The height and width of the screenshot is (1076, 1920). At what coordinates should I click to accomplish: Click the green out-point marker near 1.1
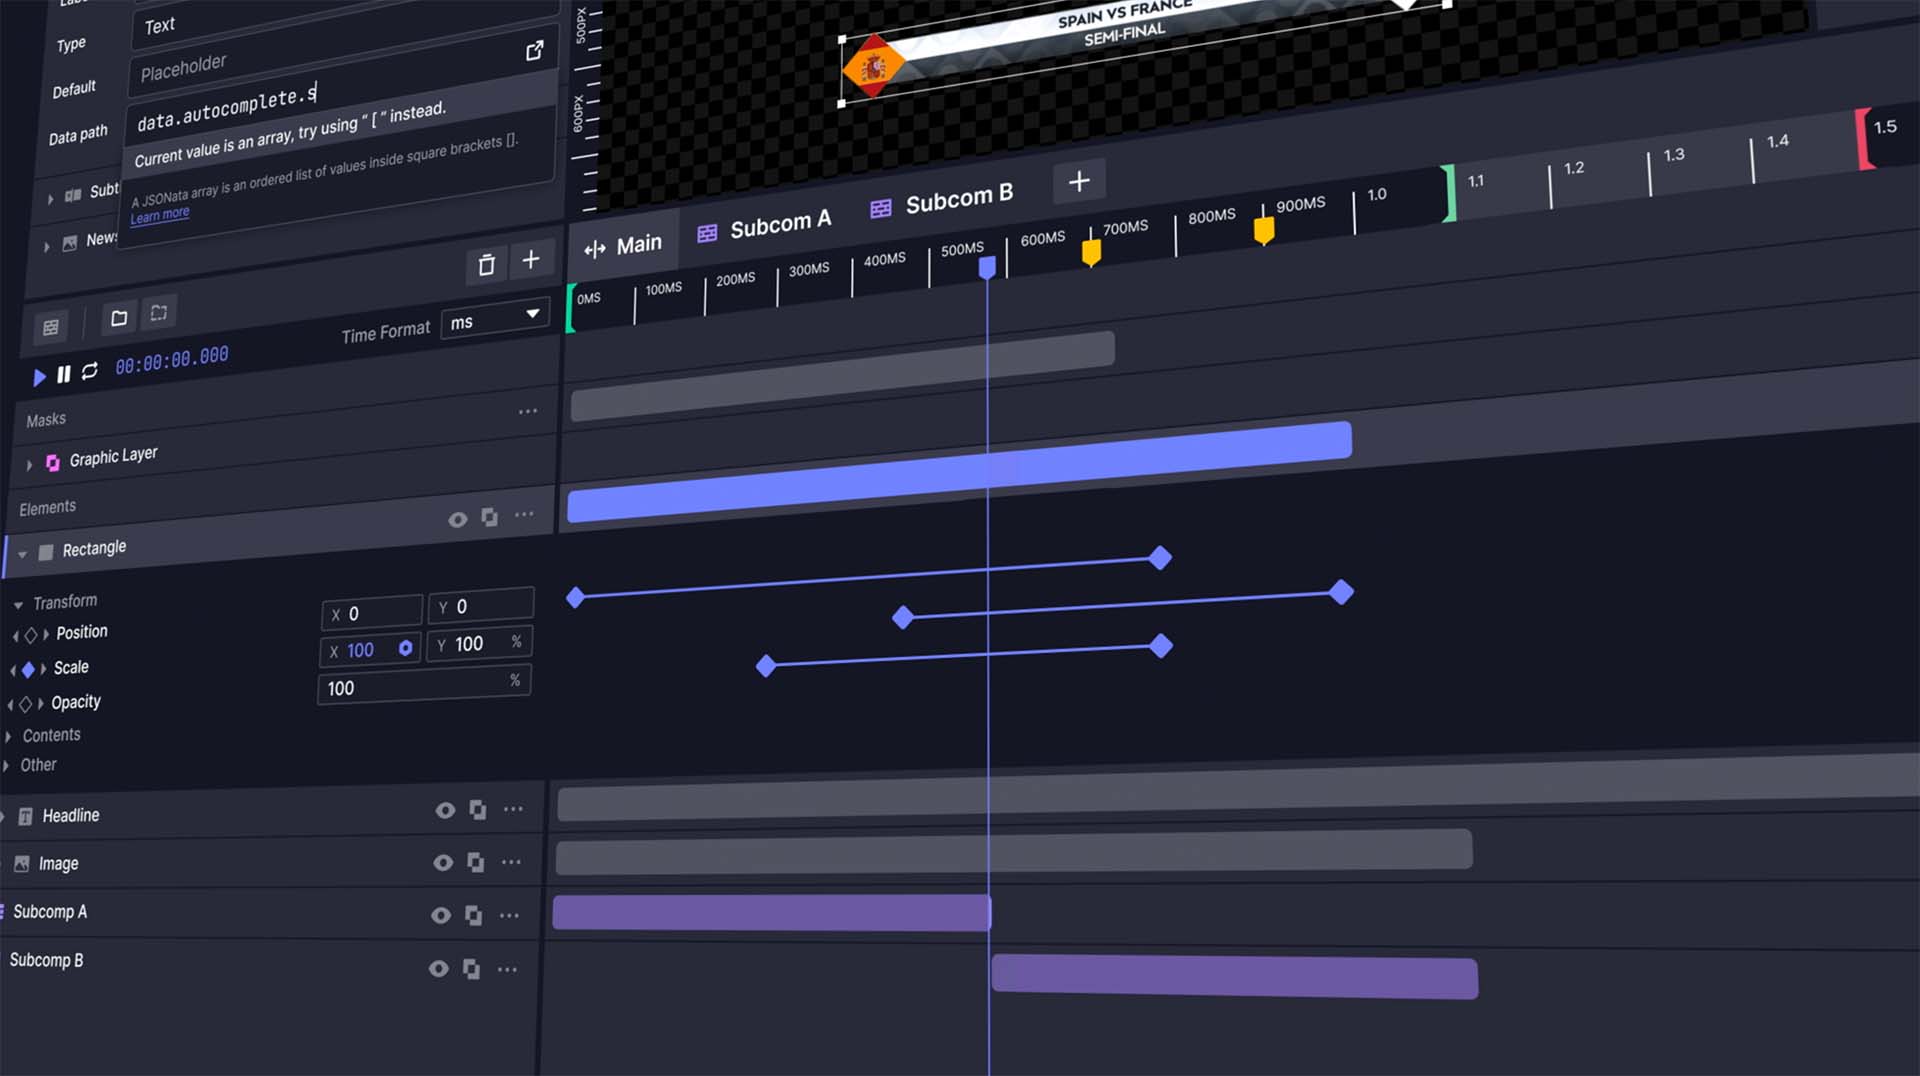pos(1449,193)
